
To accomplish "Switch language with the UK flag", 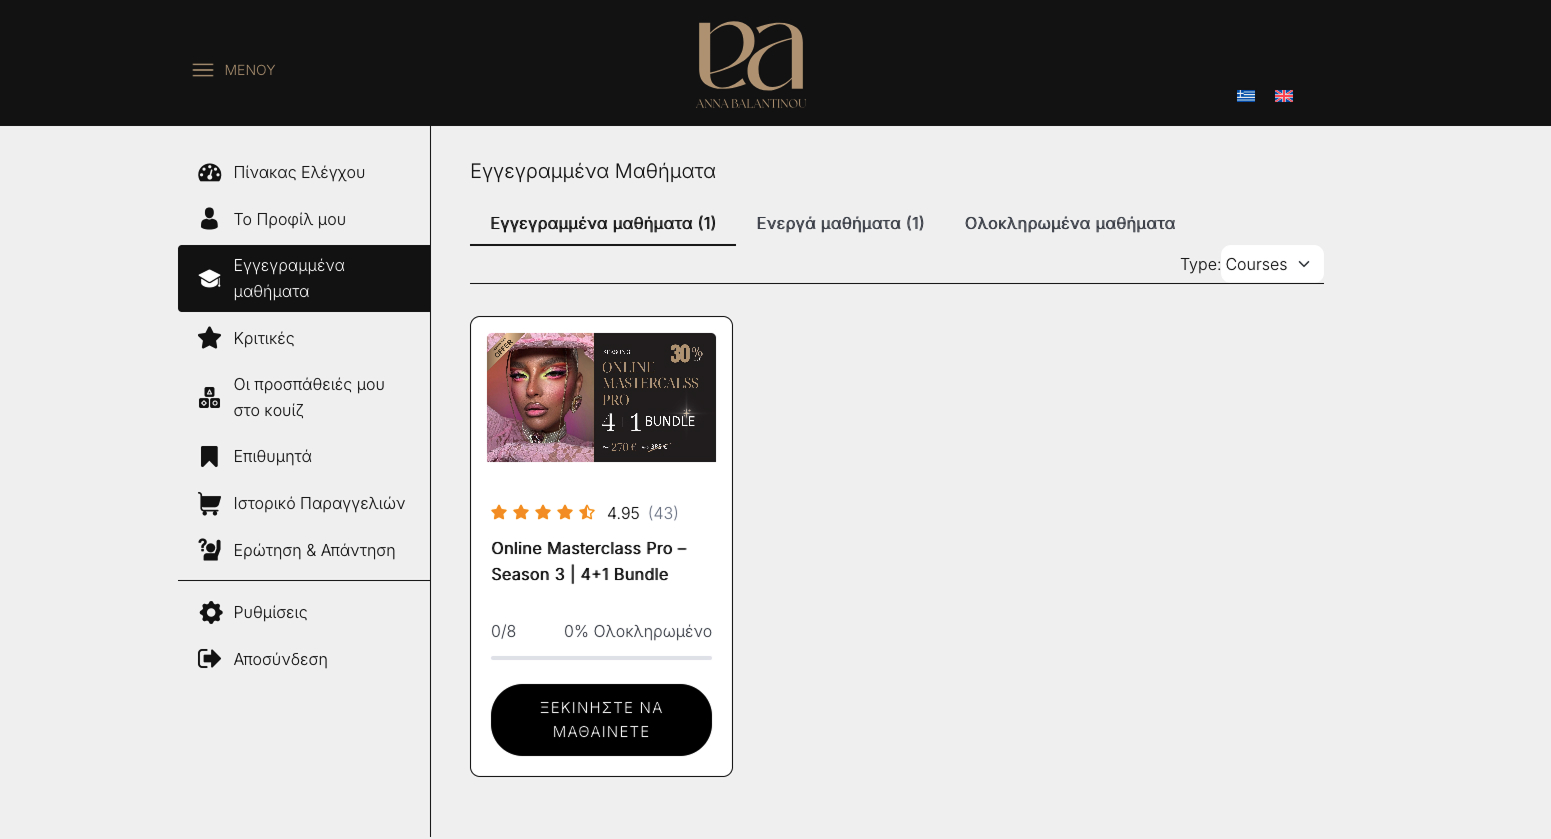I will (1284, 96).
